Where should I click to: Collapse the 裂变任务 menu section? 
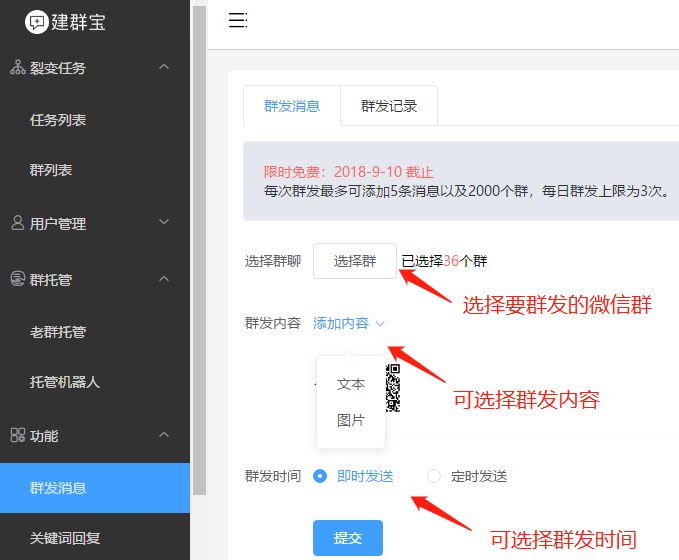(x=164, y=67)
